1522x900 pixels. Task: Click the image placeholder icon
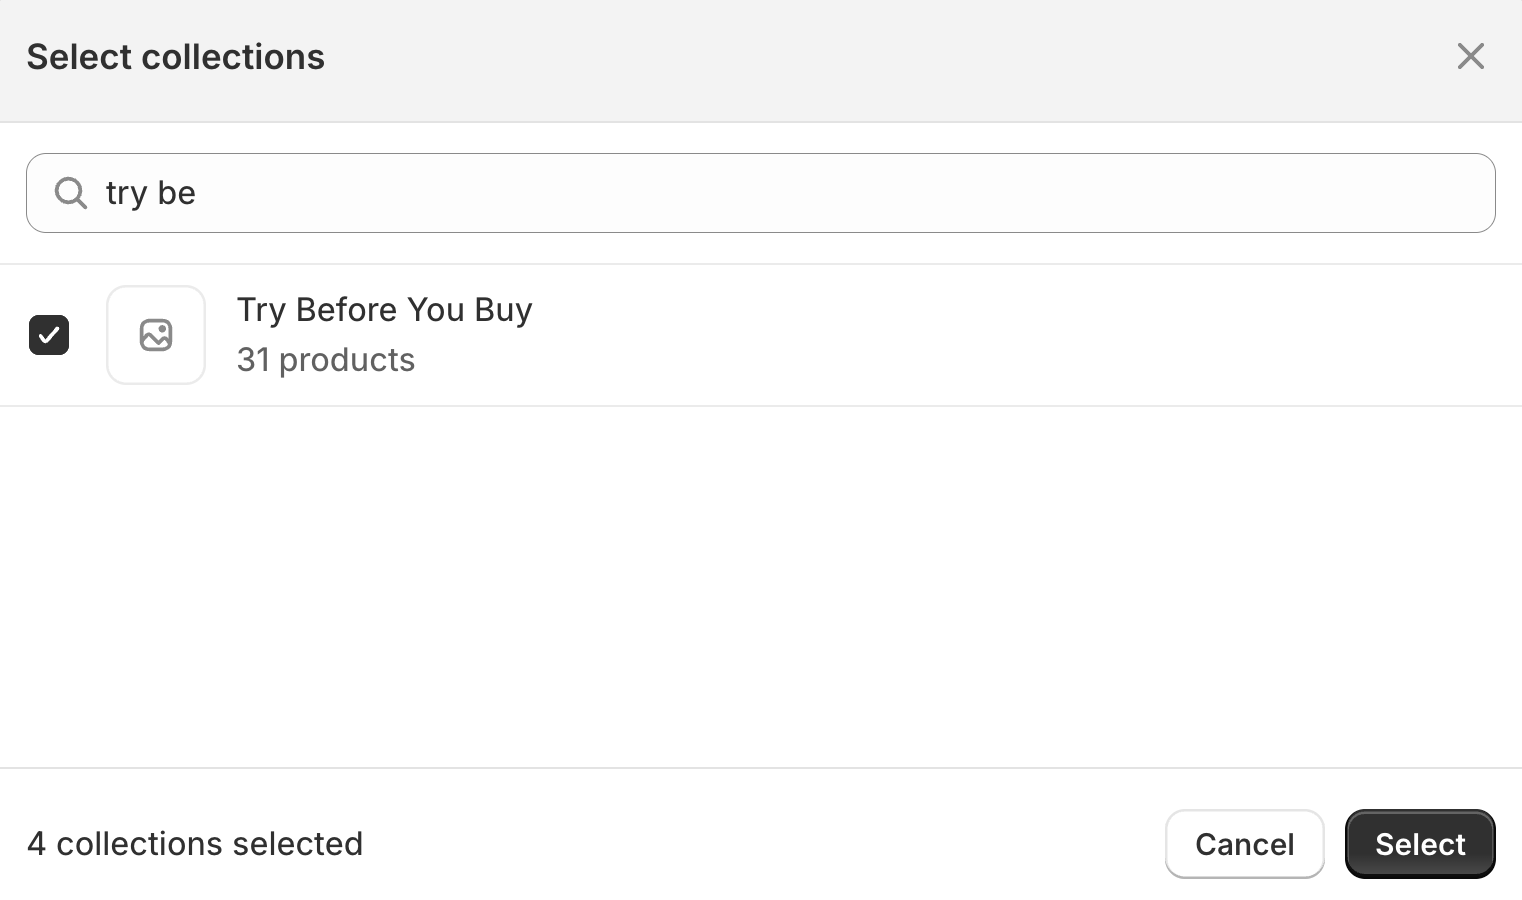(x=156, y=335)
